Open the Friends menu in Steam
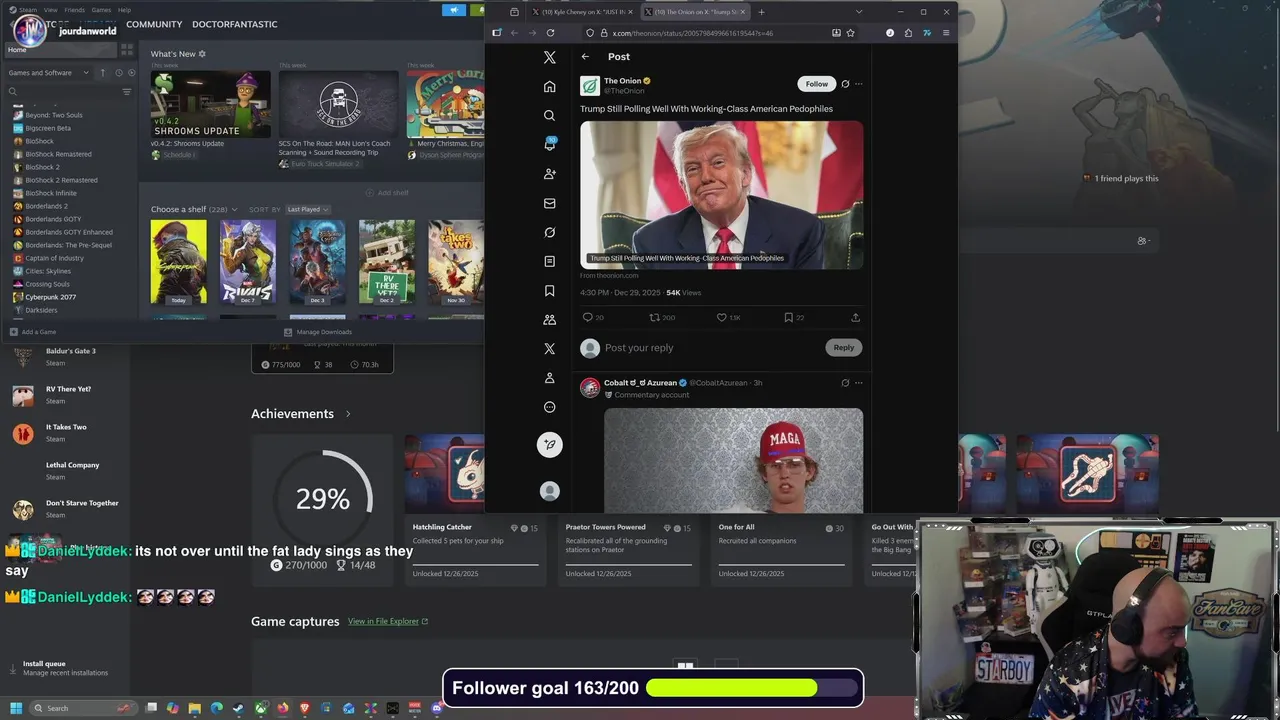The height and width of the screenshot is (720, 1280). (x=75, y=10)
